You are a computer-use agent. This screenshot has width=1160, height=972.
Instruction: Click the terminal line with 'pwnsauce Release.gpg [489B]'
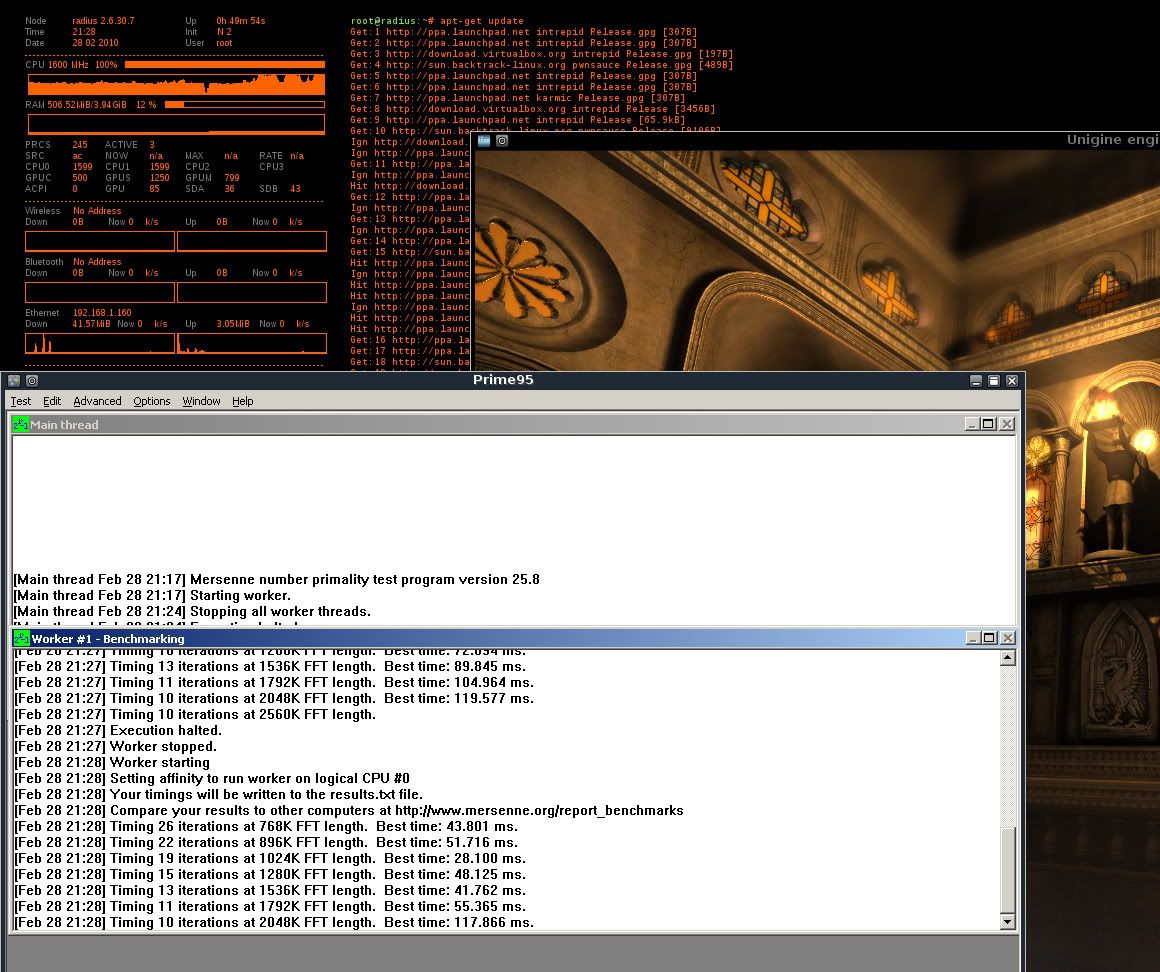coord(542,65)
